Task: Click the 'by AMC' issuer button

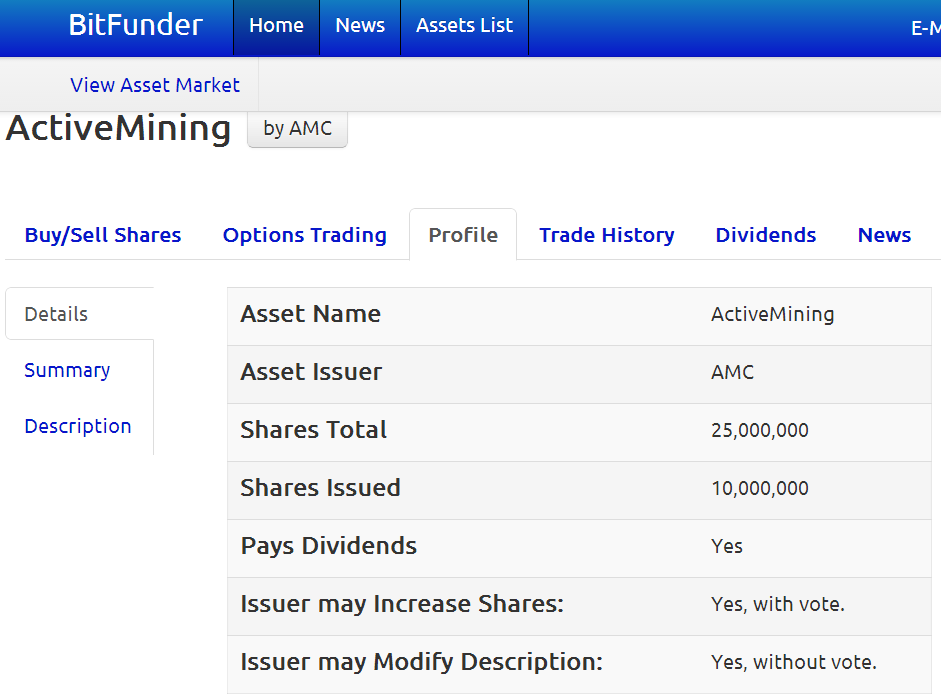Action: point(297,128)
